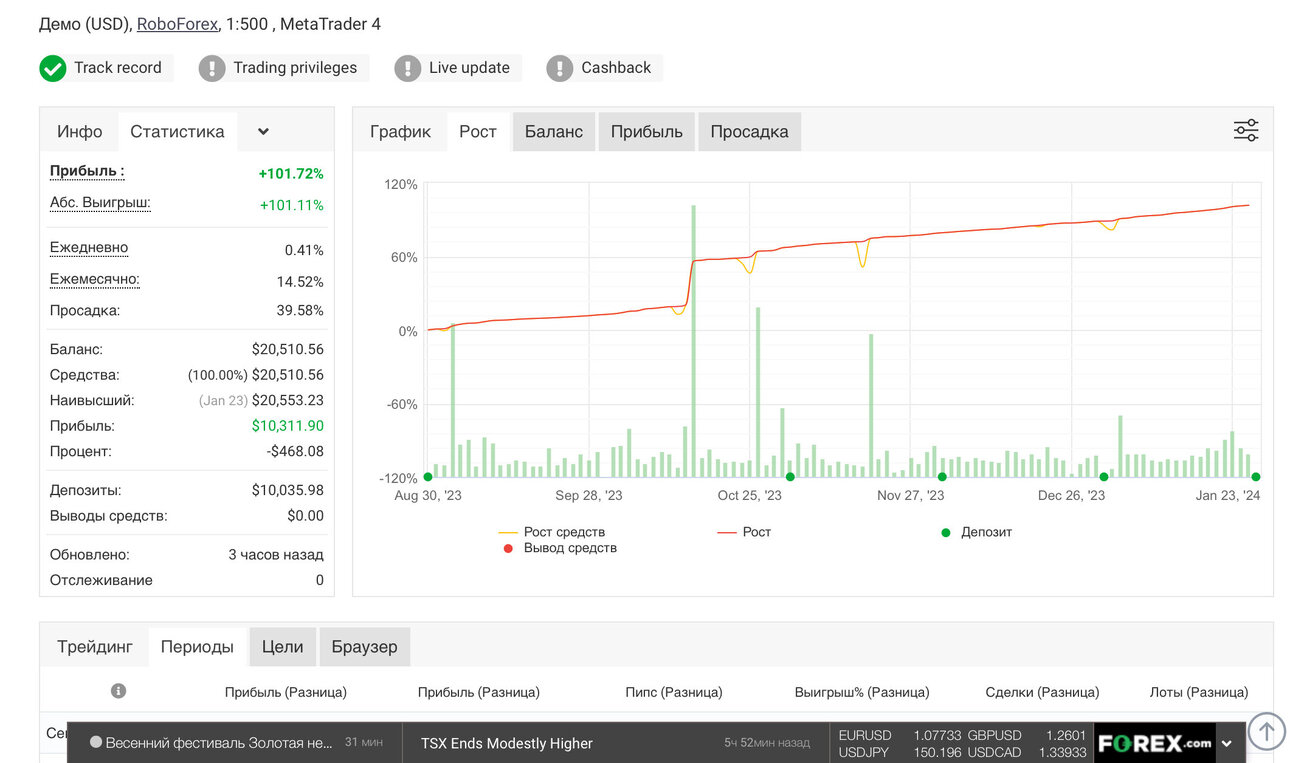Select the 'Рост' chart tab
Image resolution: width=1290 pixels, height=763 pixels.
(478, 131)
